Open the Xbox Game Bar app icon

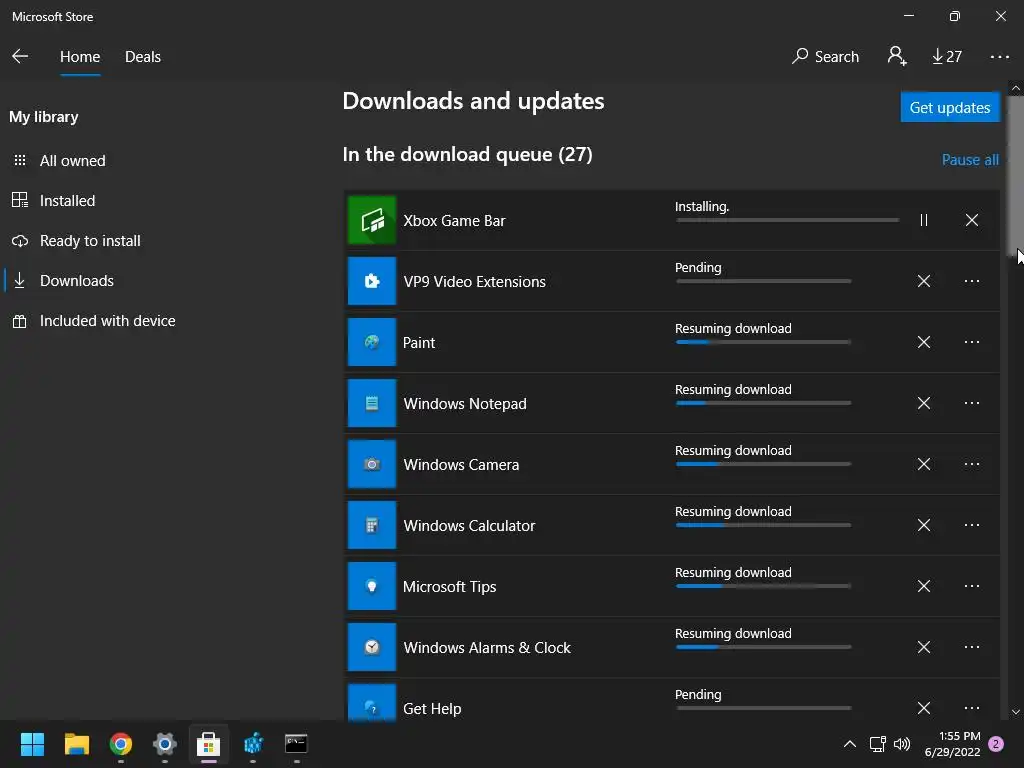[x=372, y=220]
